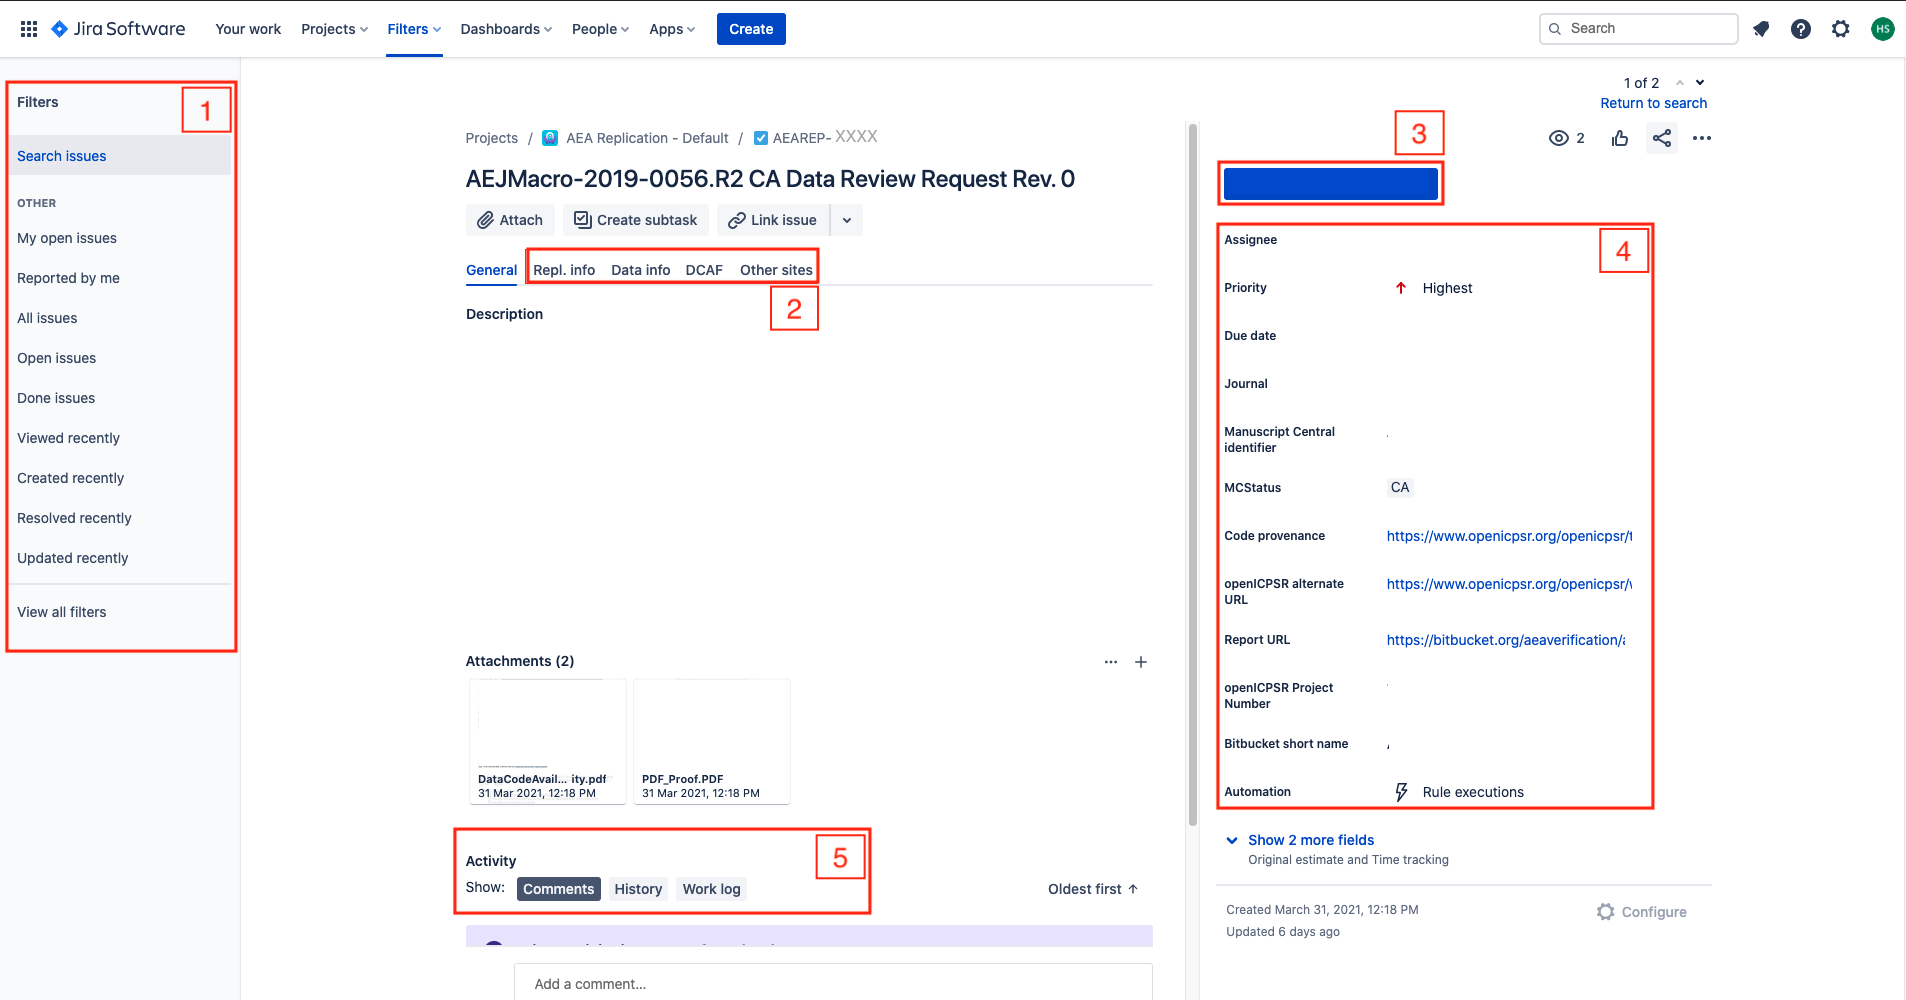This screenshot has width=1906, height=1000.
Task: Switch to the Other sites tab
Action: click(776, 270)
